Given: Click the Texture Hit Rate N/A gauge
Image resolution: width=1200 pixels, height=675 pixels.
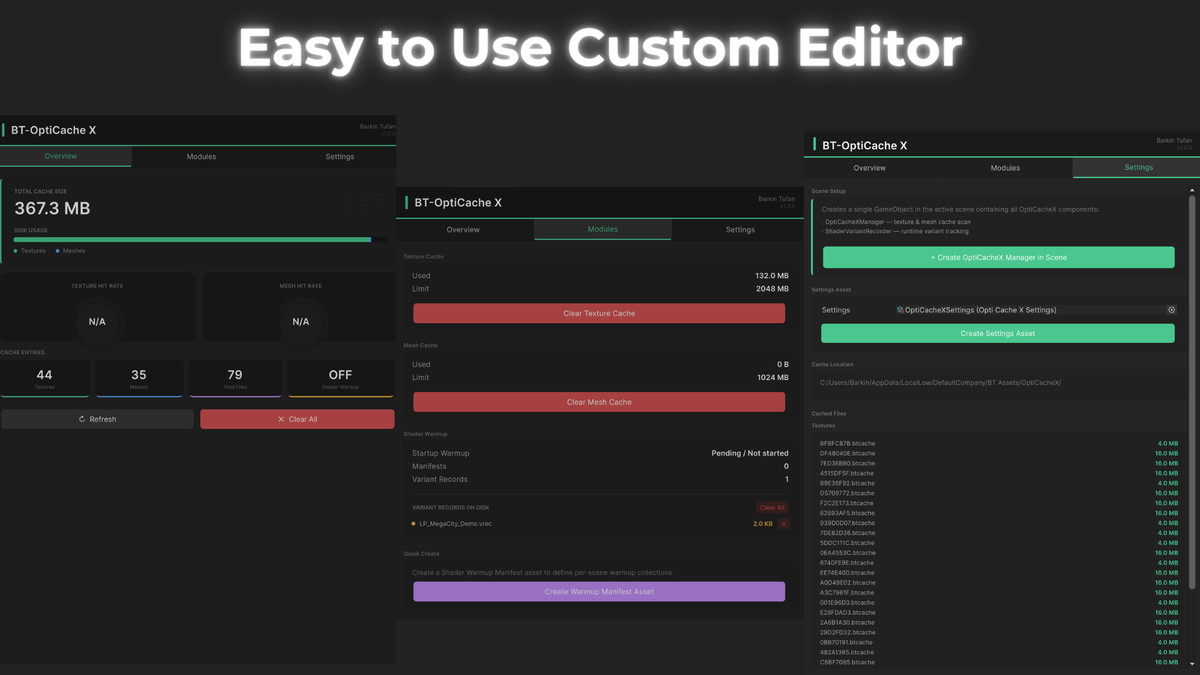Looking at the screenshot, I should click(97, 321).
